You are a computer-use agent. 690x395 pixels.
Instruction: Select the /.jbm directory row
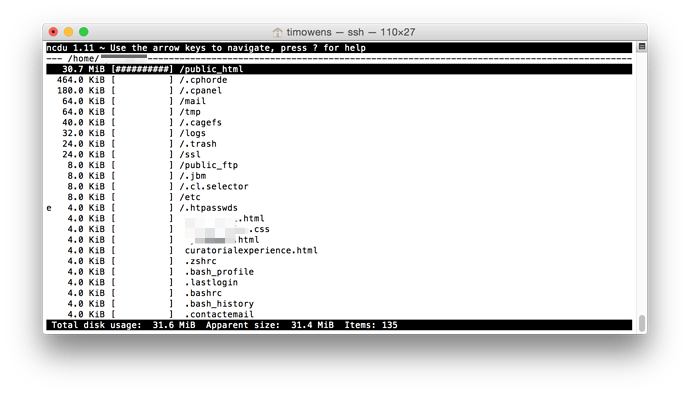click(x=339, y=176)
